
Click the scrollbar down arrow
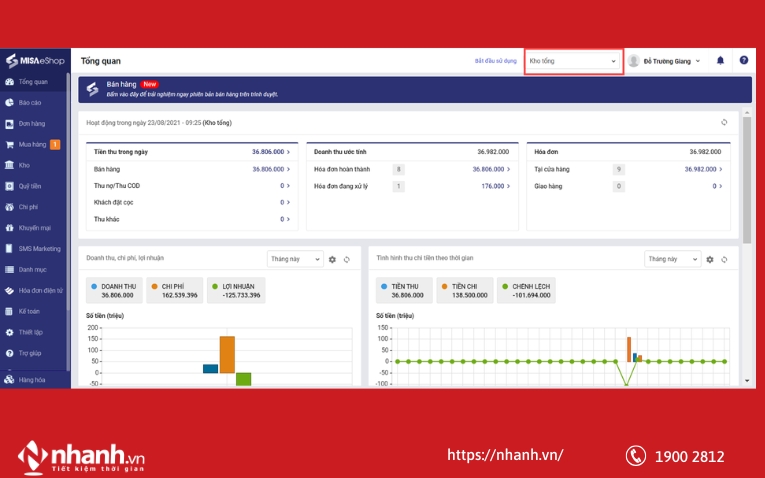(747, 380)
